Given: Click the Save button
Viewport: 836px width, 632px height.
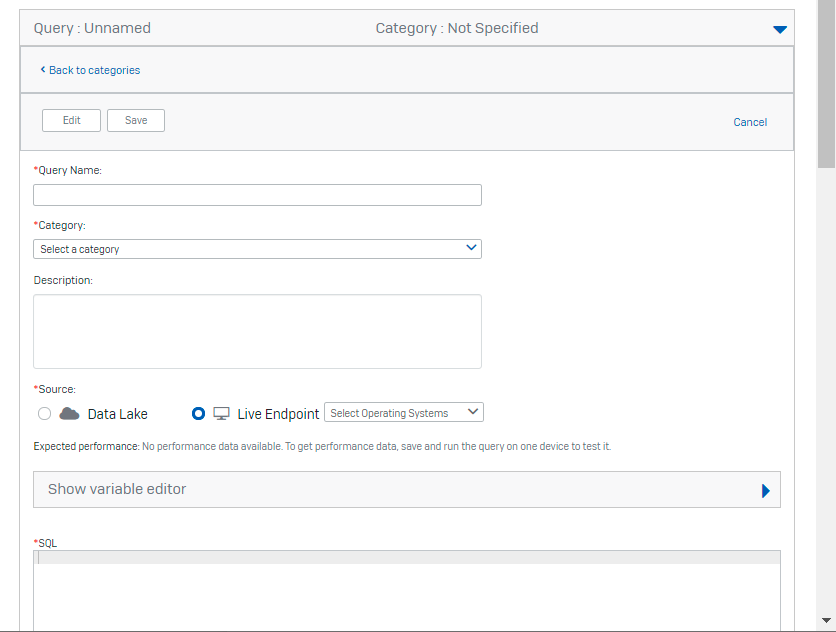Looking at the screenshot, I should [135, 120].
